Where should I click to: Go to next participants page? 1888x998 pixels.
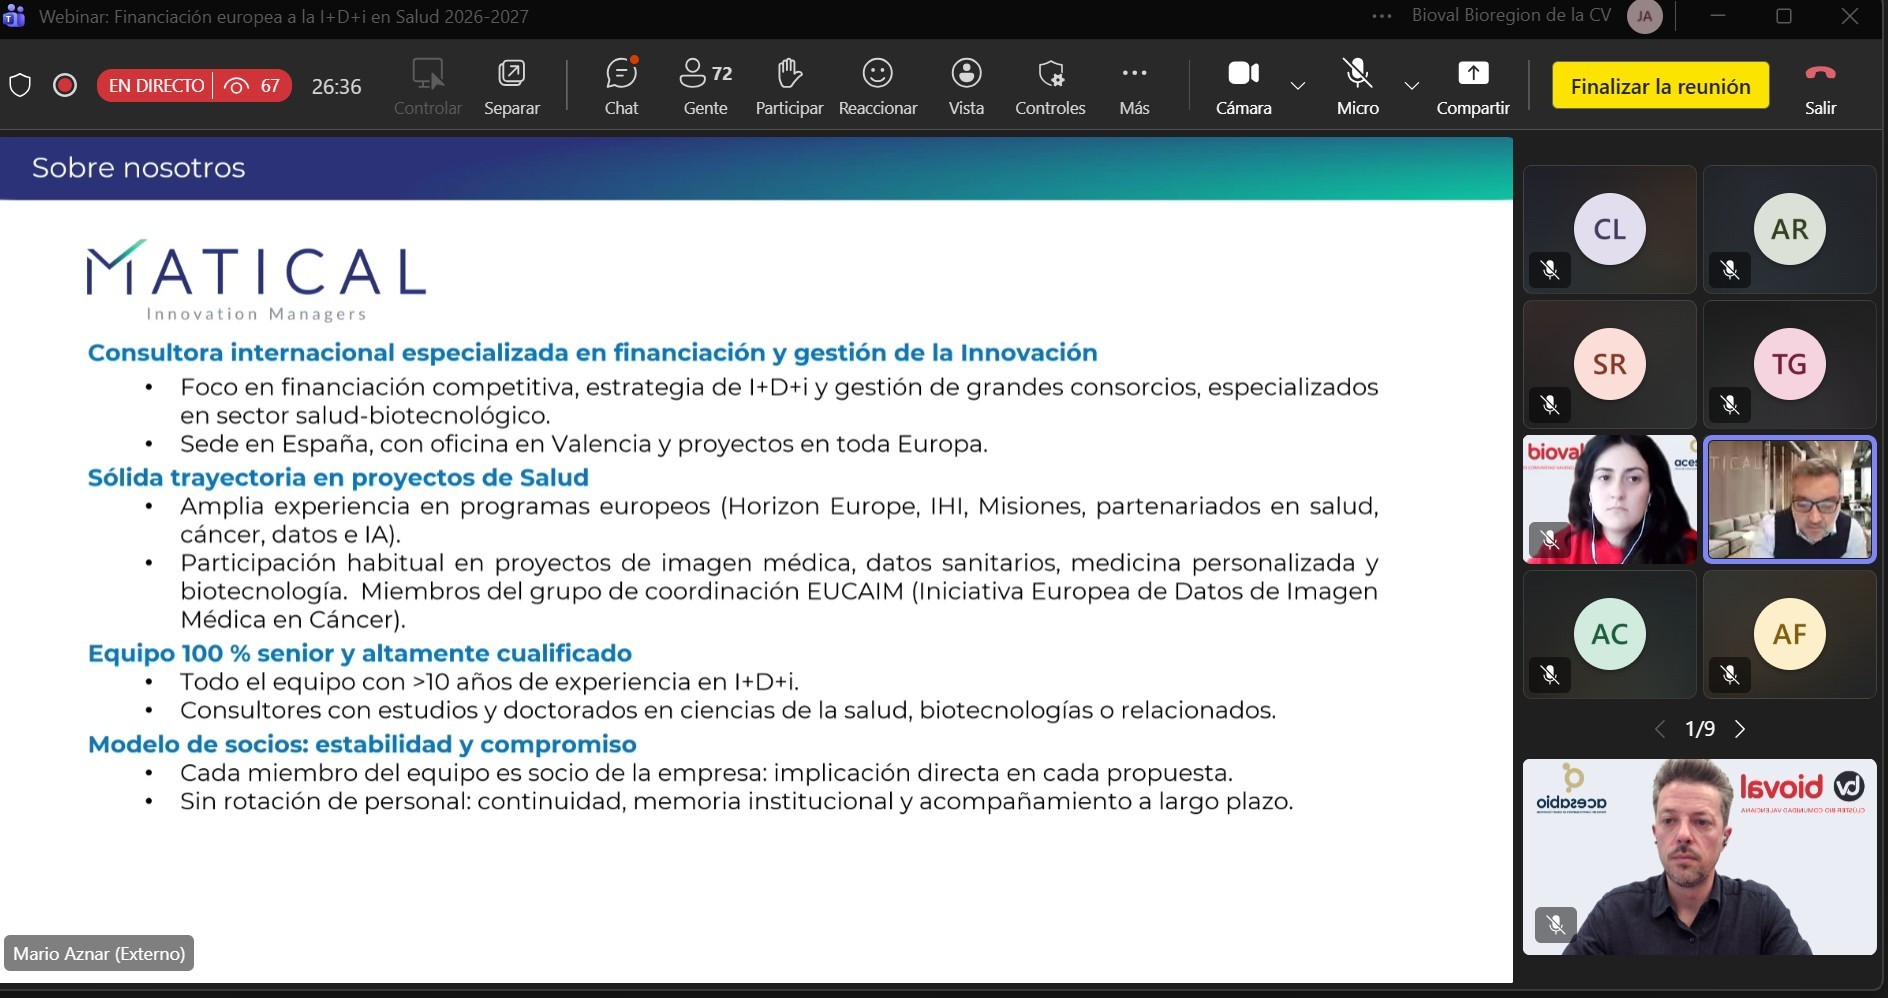[x=1740, y=729]
